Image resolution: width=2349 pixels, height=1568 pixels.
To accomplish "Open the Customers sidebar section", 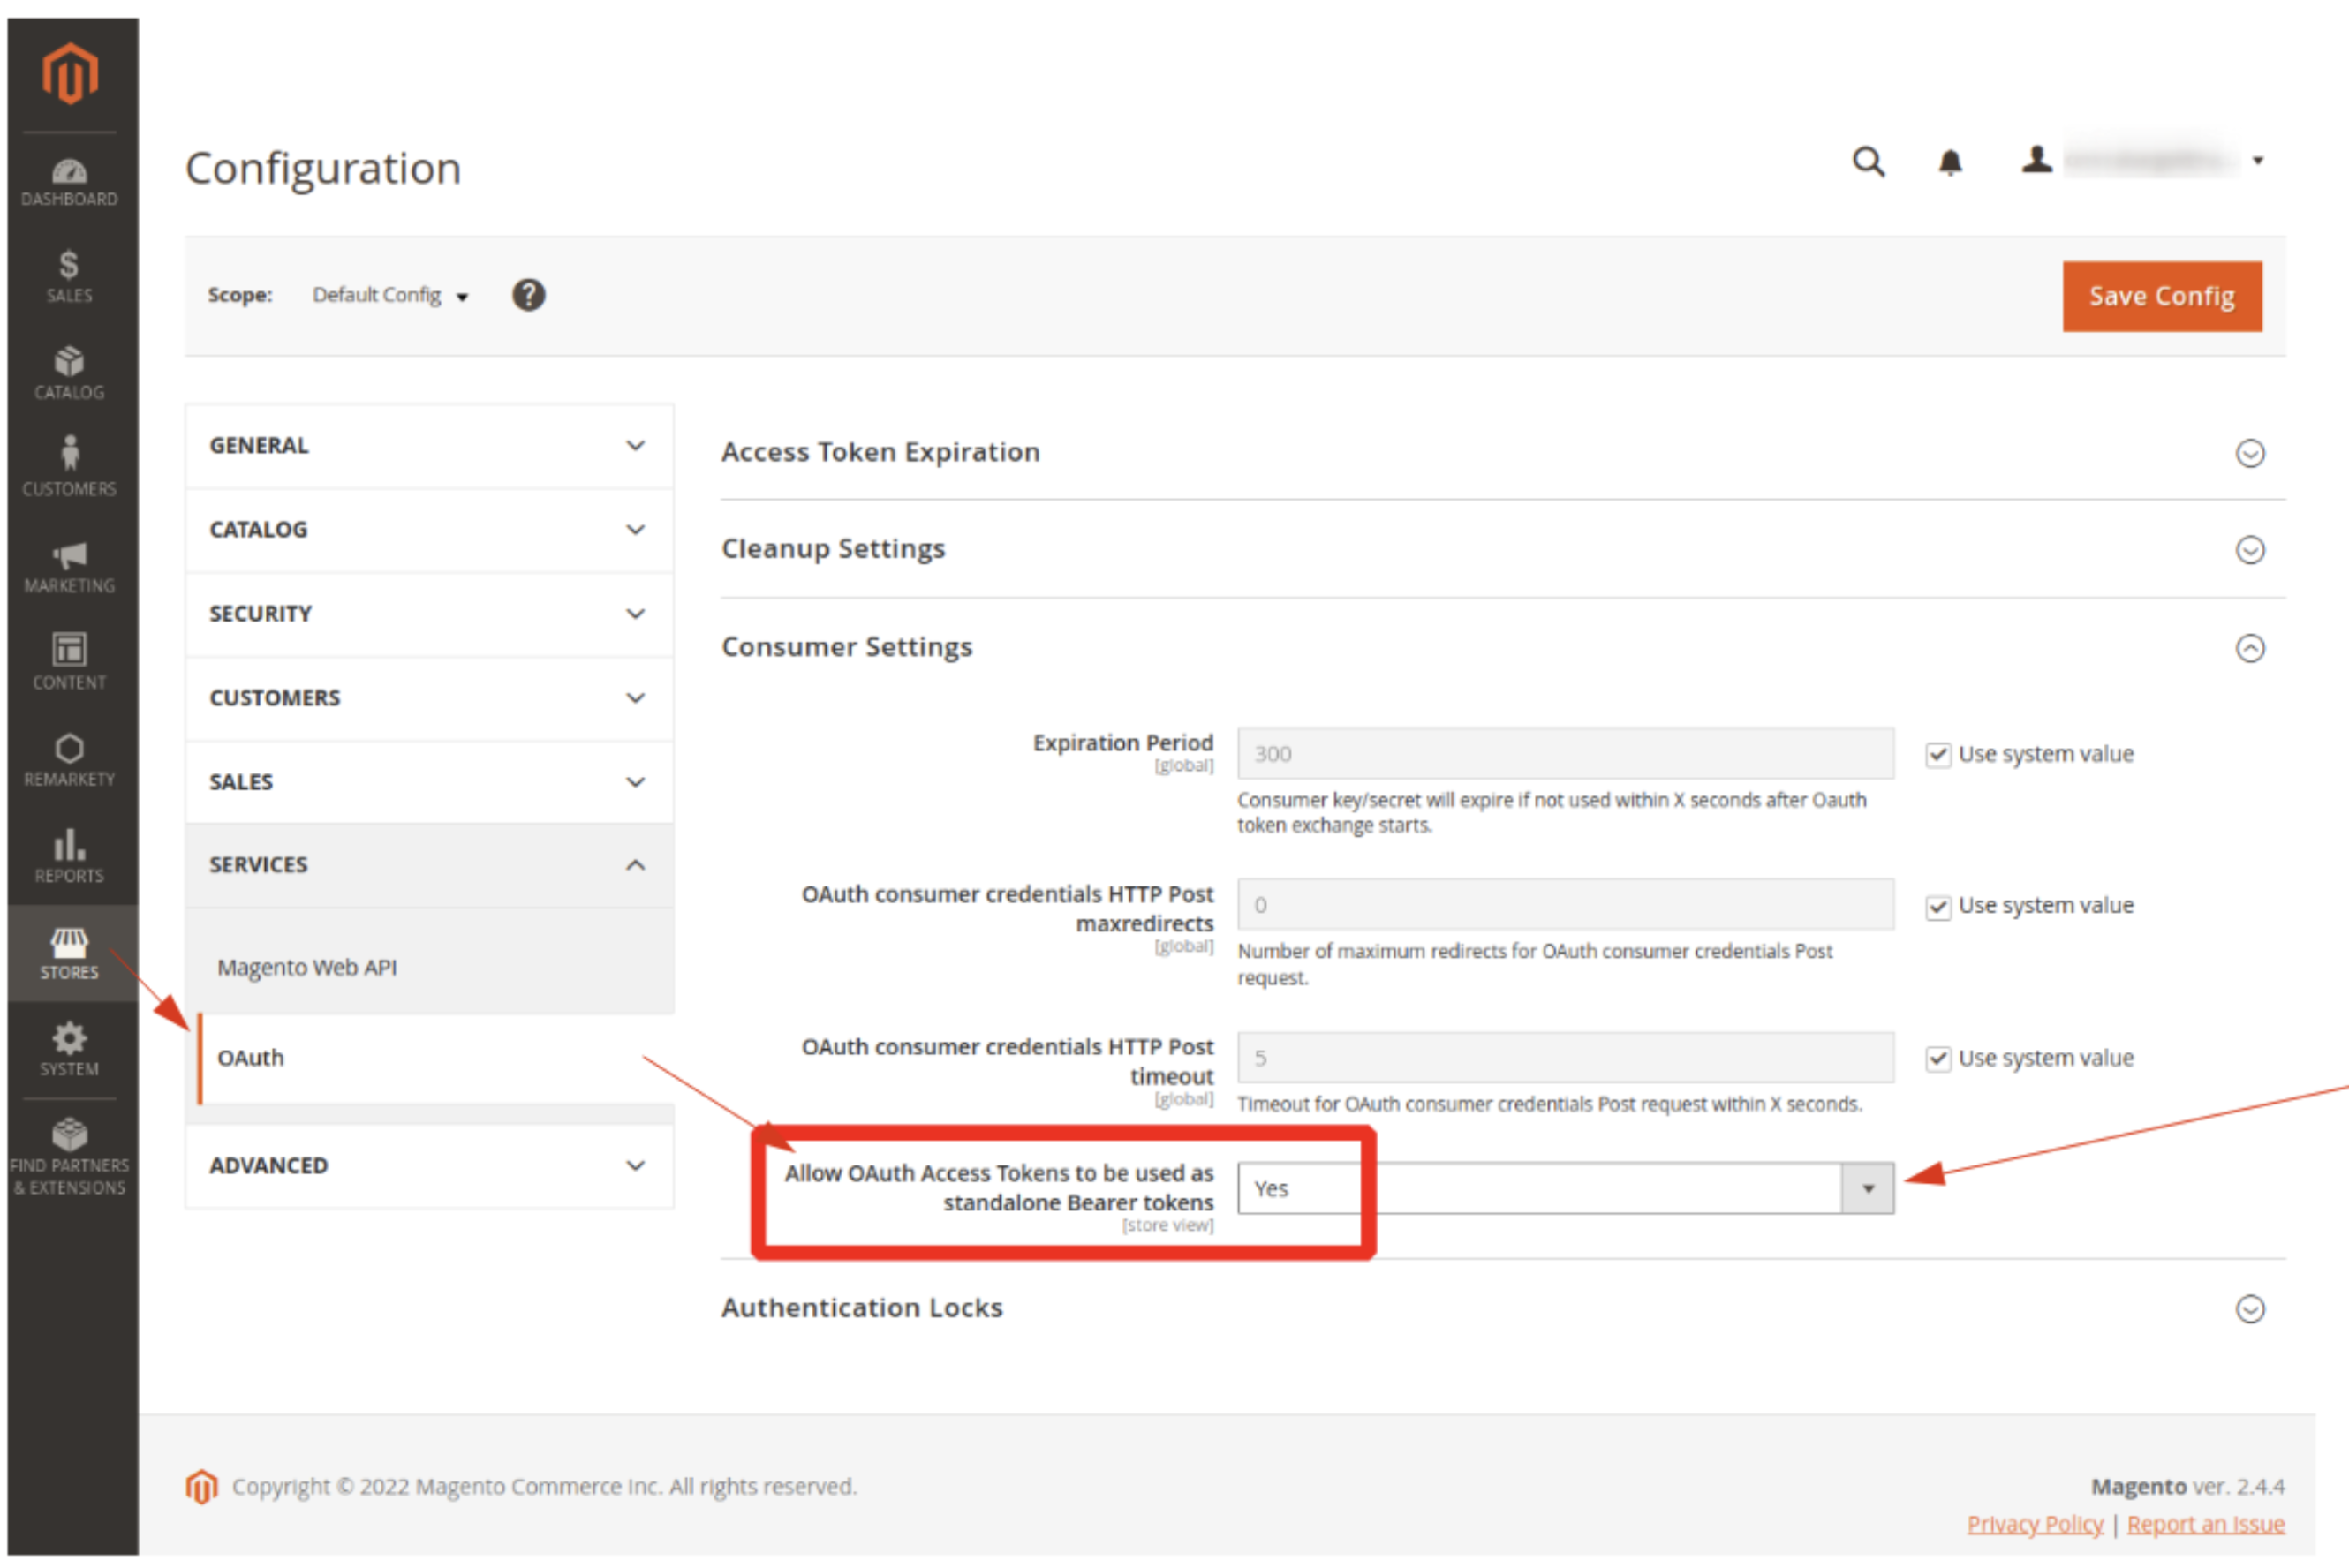I will click(x=69, y=468).
